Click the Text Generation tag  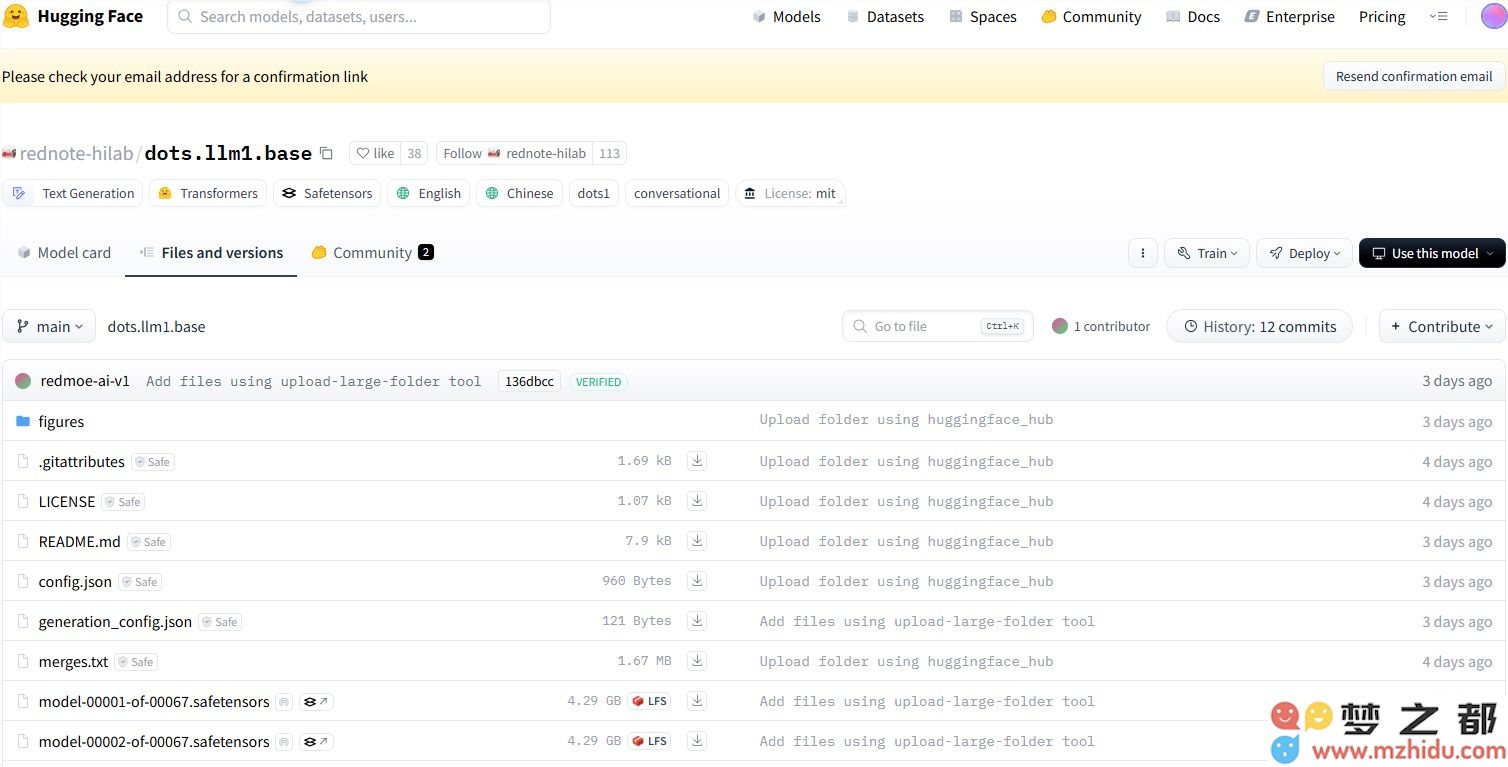click(73, 193)
